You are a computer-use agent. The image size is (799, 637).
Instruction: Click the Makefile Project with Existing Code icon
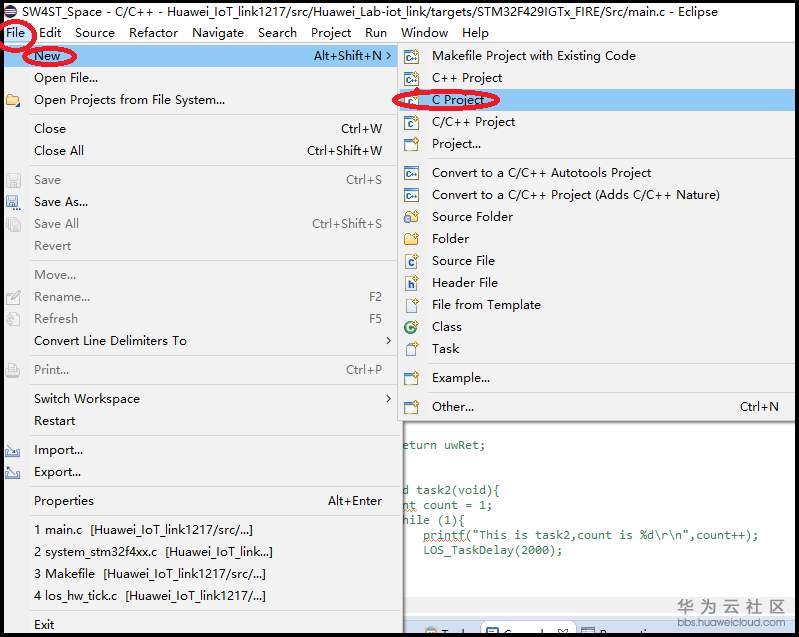point(411,56)
